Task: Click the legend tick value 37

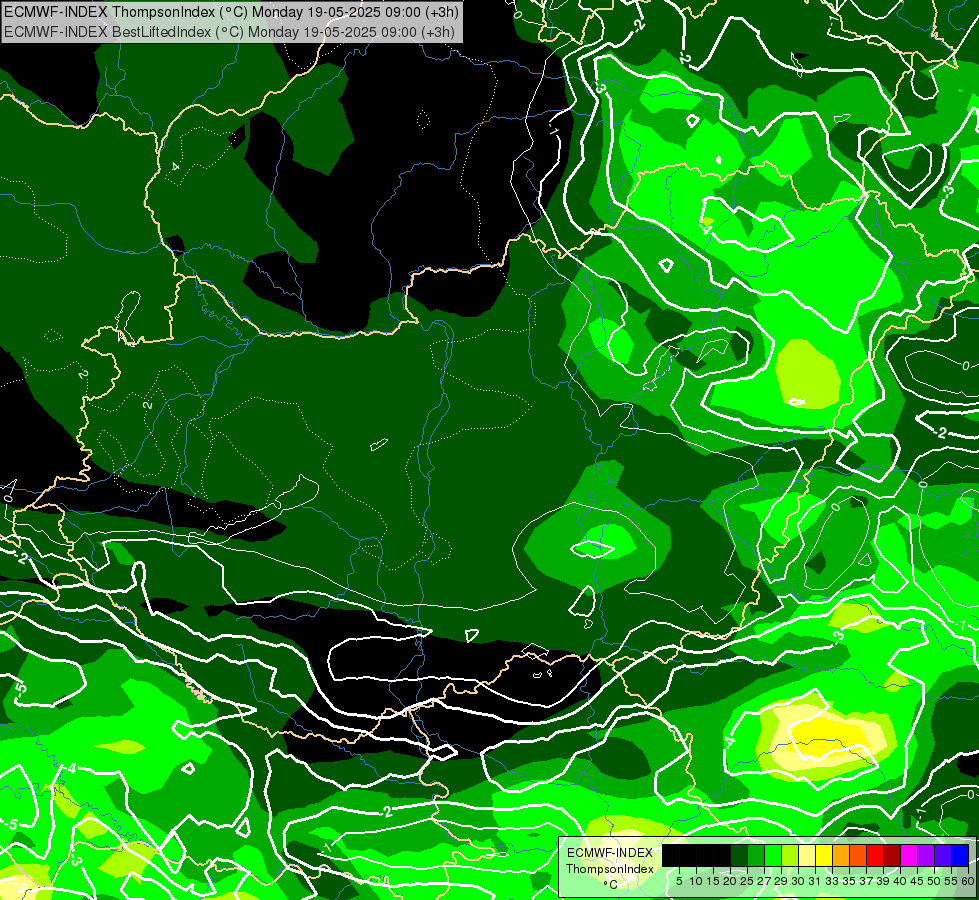Action: pyautogui.click(x=866, y=881)
